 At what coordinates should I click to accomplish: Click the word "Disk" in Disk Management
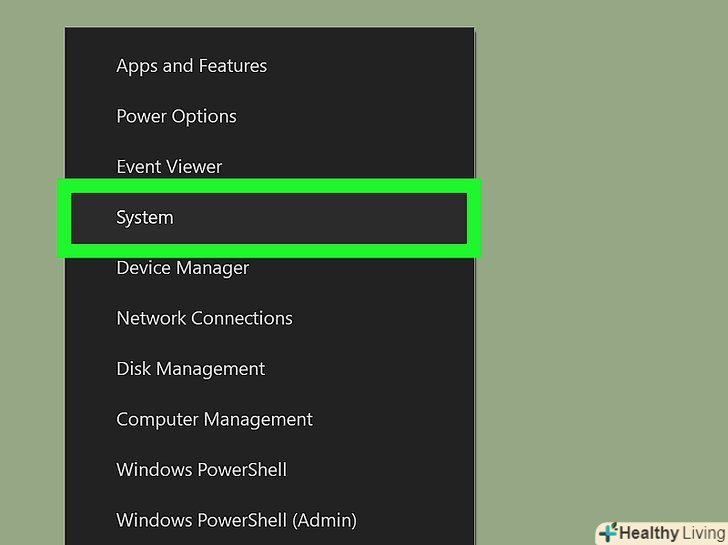133,369
